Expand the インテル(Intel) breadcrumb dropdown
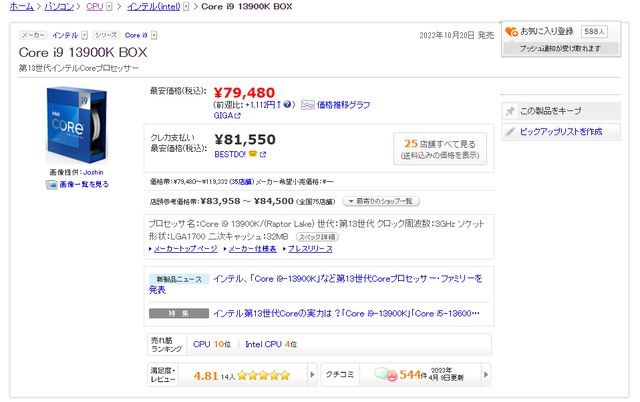 tap(186, 7)
